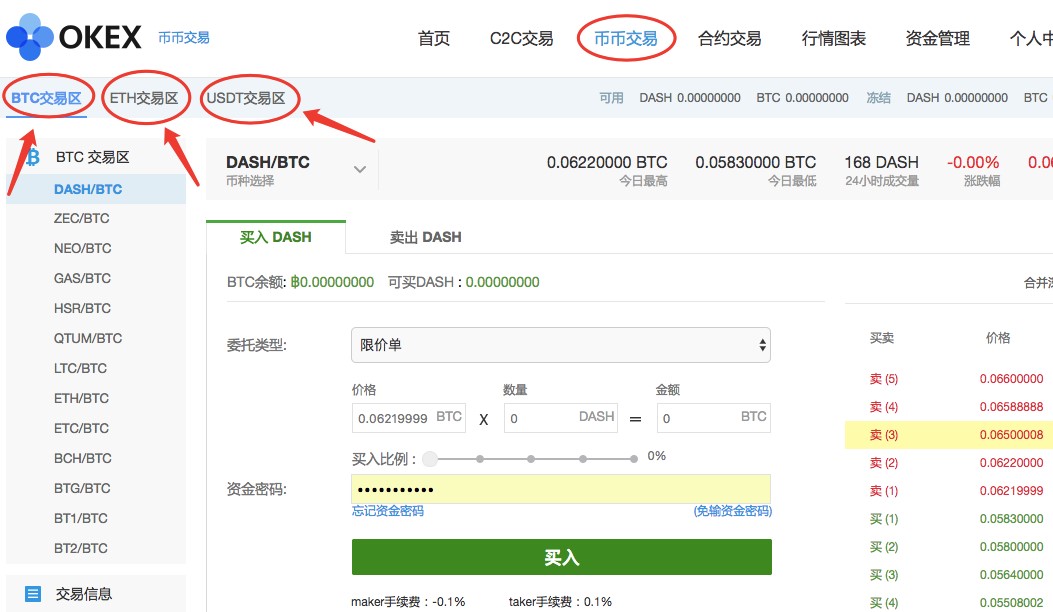
Task: Click the 金额 BTC input field
Action: point(713,418)
